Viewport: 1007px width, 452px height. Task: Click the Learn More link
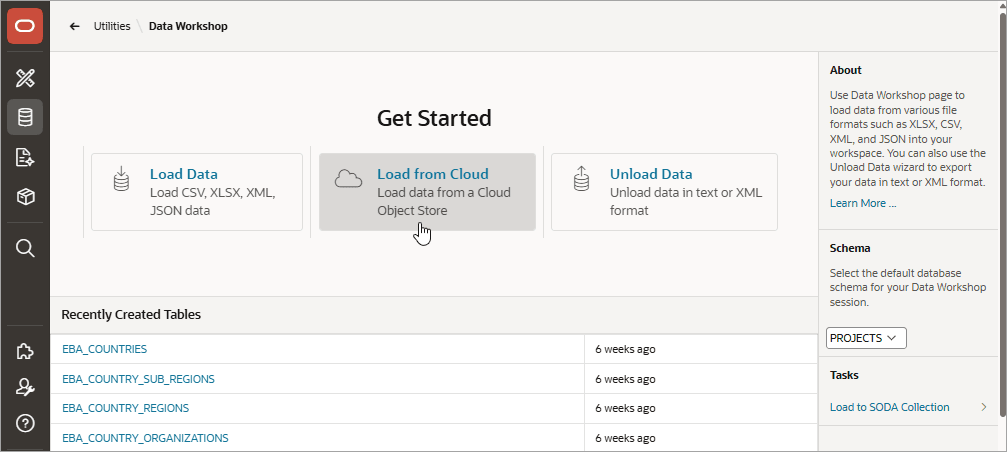tap(863, 203)
